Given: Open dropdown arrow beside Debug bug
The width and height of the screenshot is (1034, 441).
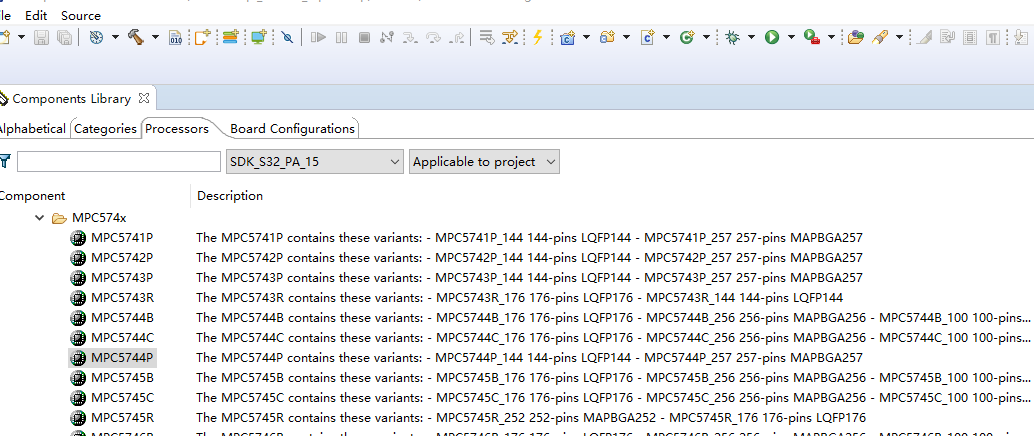Looking at the screenshot, I should coord(752,38).
